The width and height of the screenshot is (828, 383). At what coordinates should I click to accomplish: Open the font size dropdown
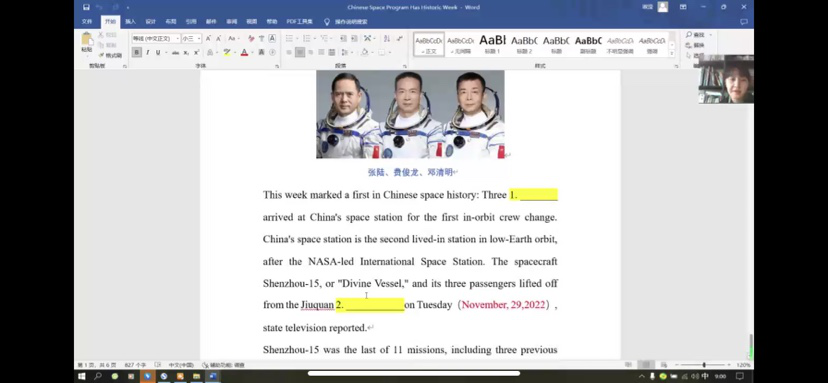(191, 39)
